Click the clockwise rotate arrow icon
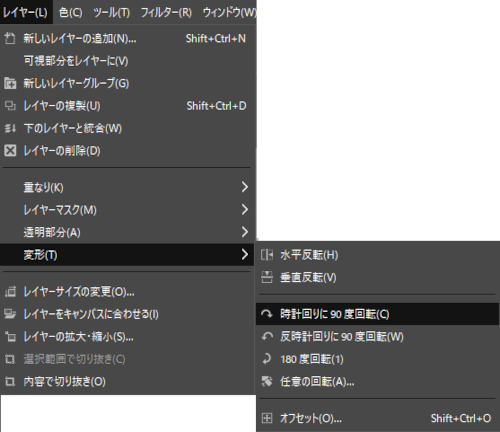Viewport: 500px width, 432px height. pyautogui.click(x=267, y=314)
